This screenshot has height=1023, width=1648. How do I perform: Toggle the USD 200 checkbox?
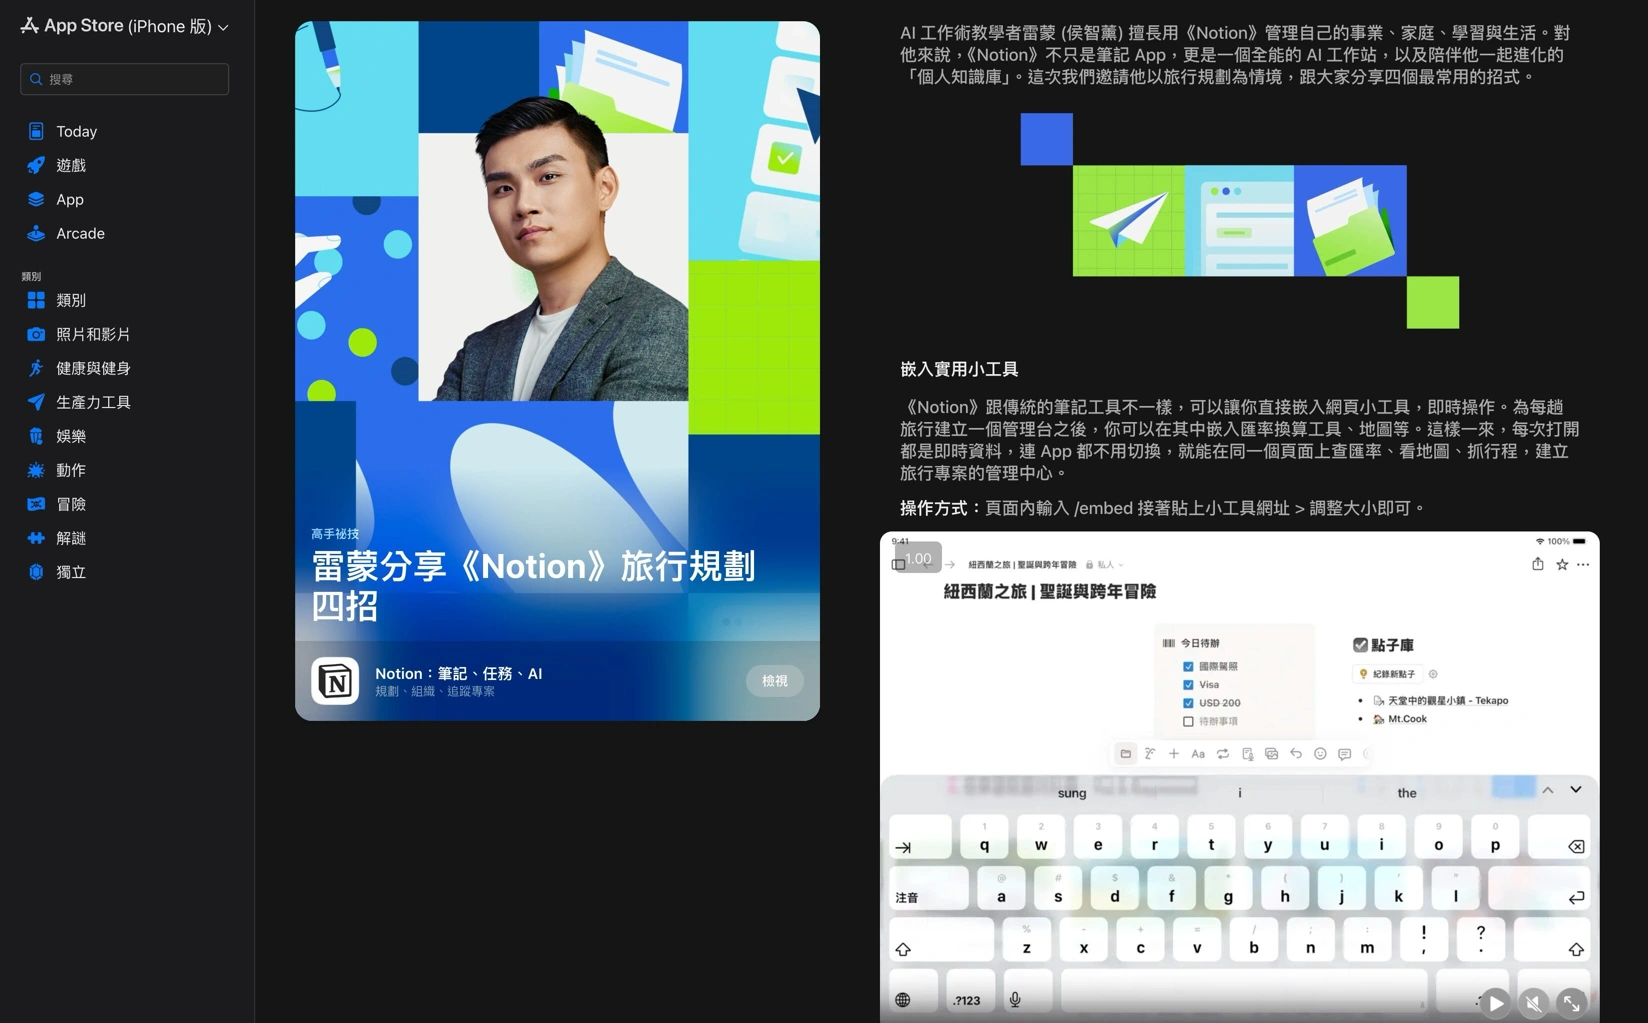1188,703
